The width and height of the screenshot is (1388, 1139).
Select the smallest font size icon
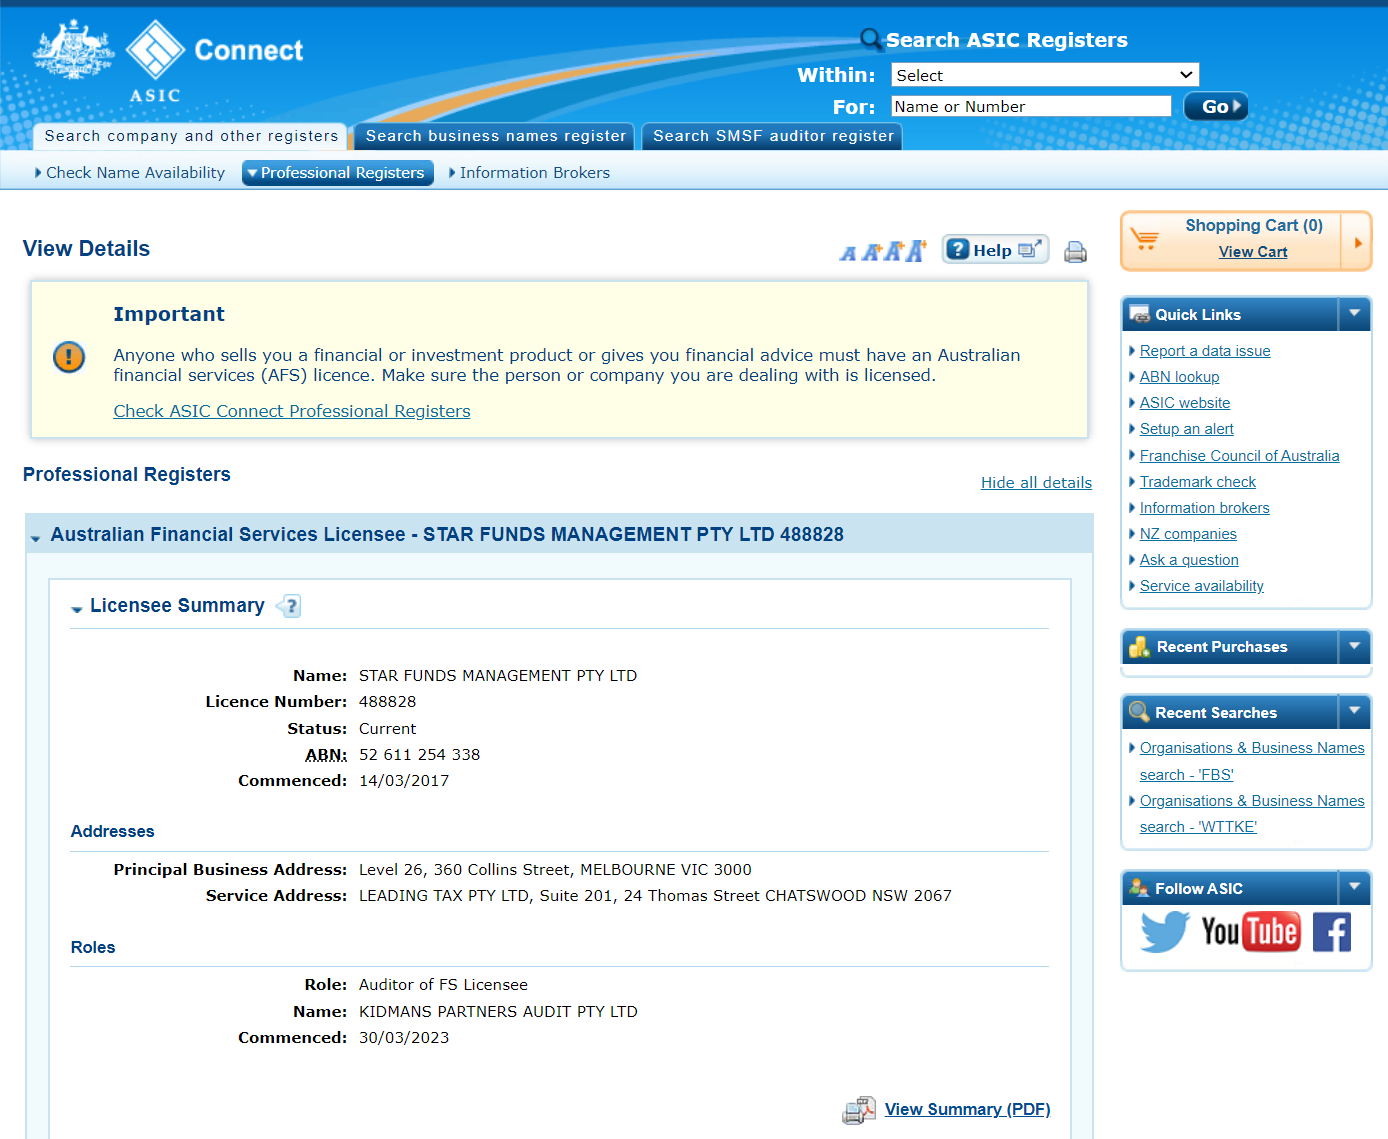[848, 254]
